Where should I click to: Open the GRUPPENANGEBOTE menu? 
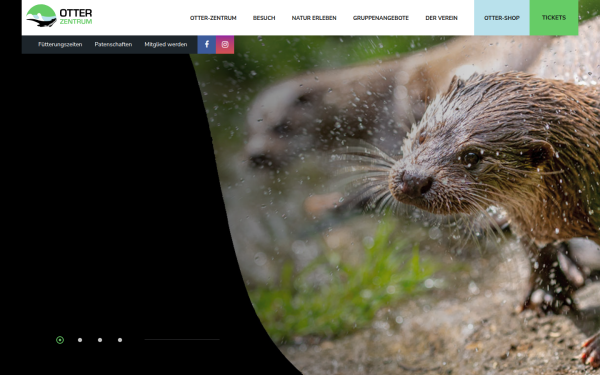pyautogui.click(x=381, y=18)
